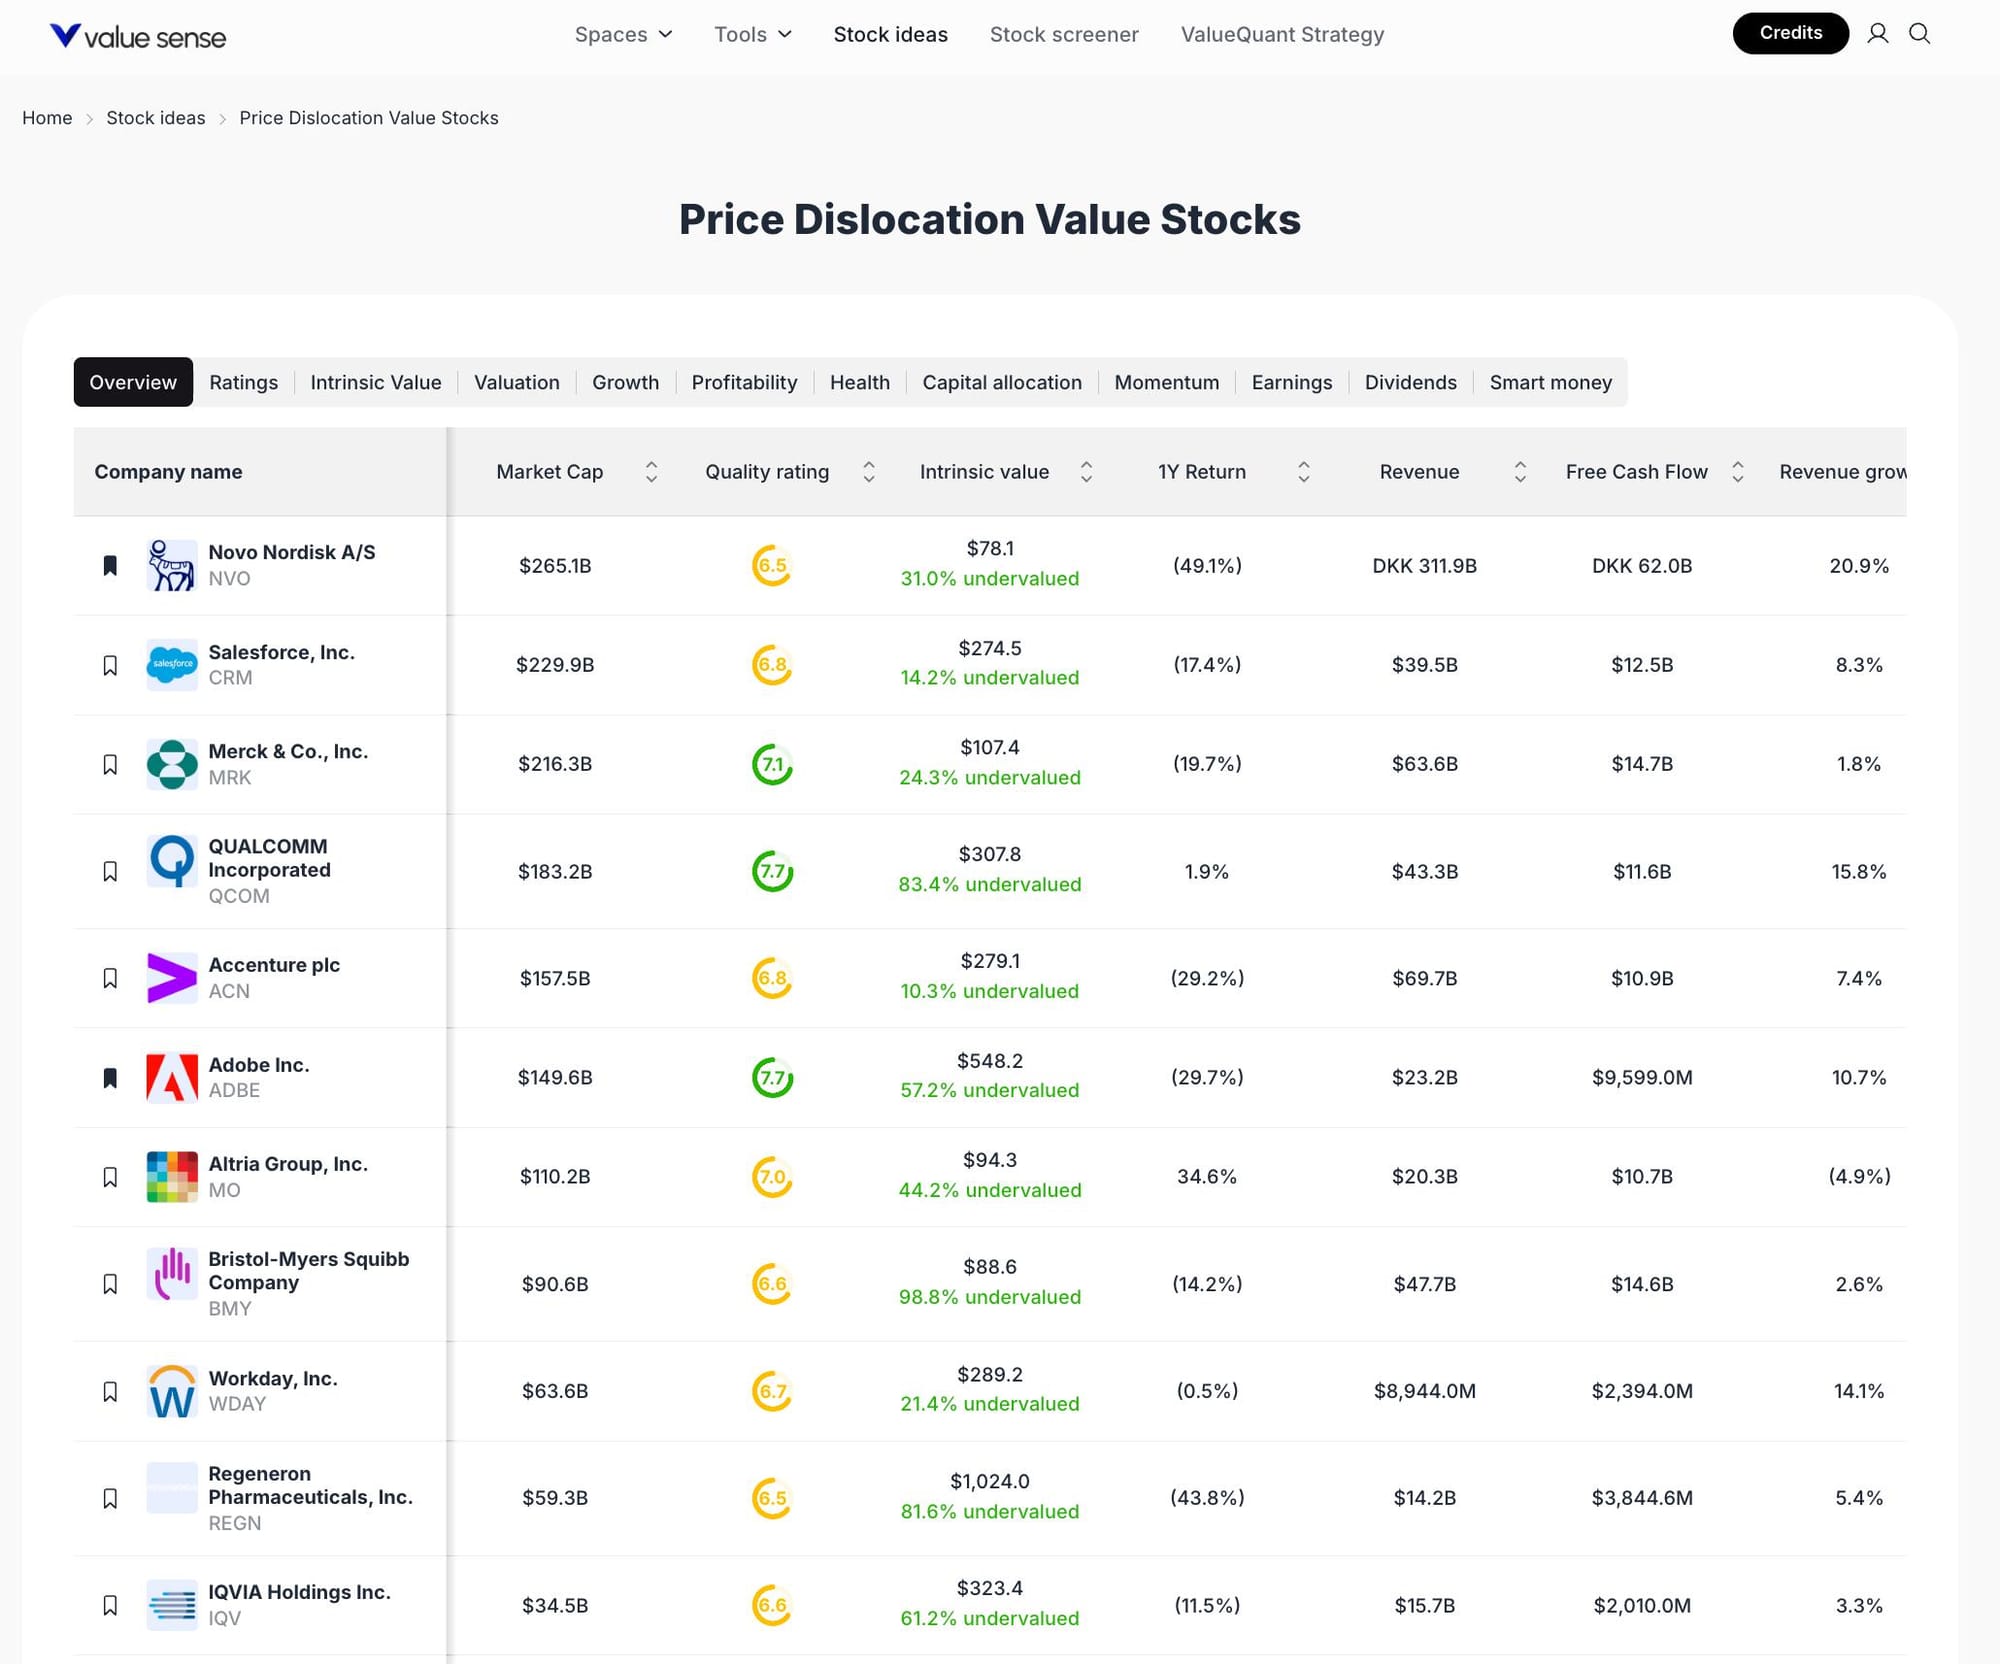Expand the Spaces dropdown menu

[x=623, y=34]
